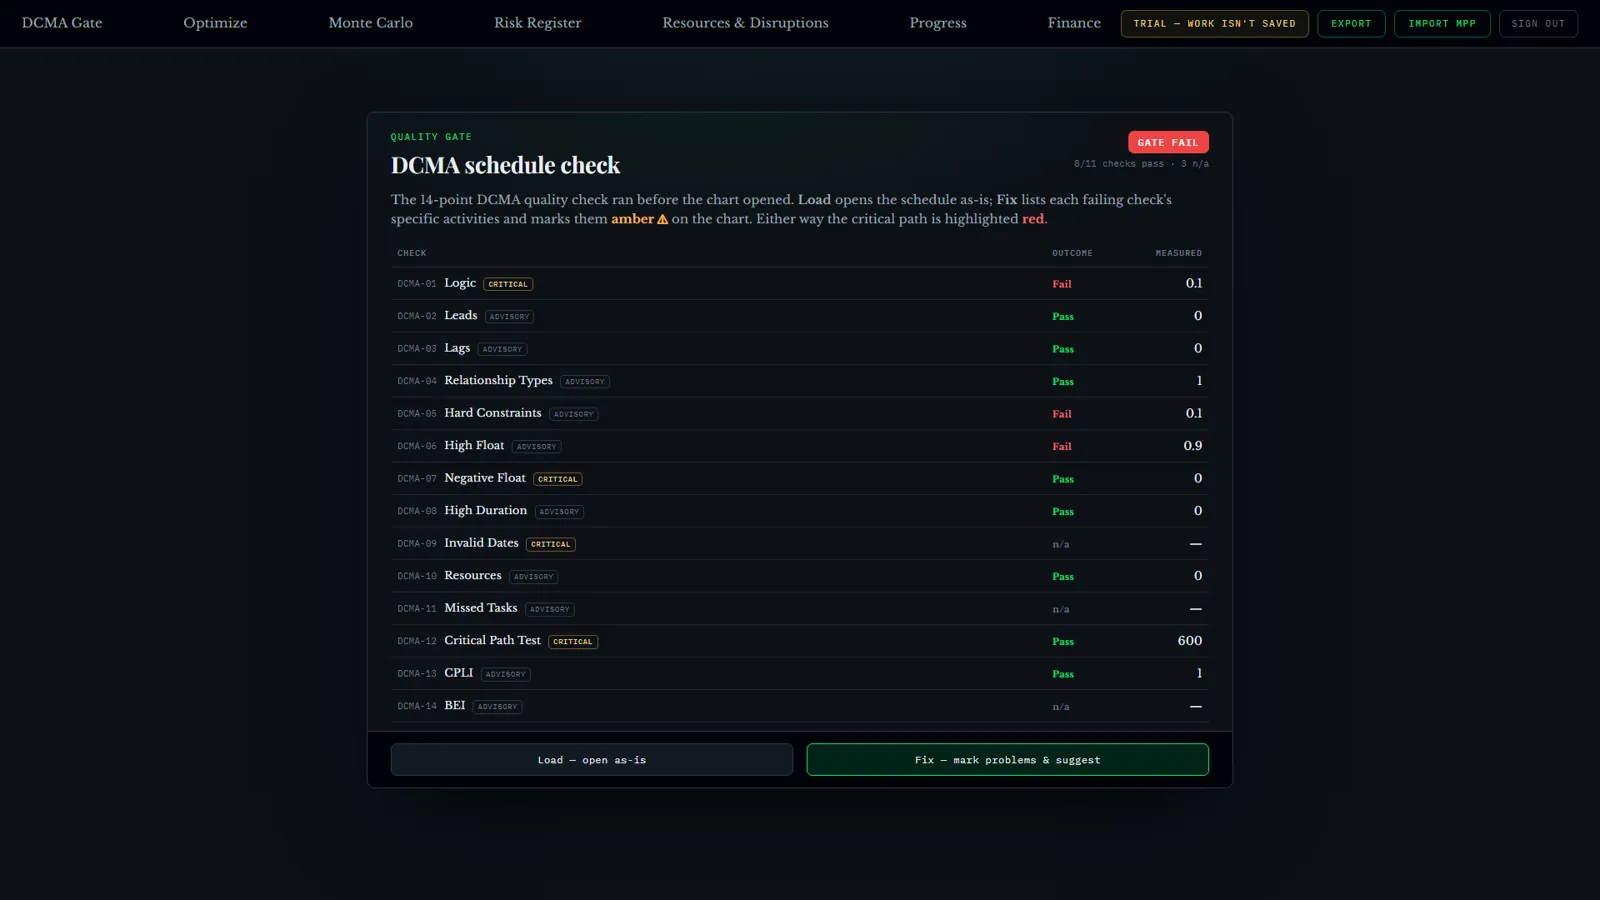Click the Export button
The width and height of the screenshot is (1600, 900).
(1351, 24)
